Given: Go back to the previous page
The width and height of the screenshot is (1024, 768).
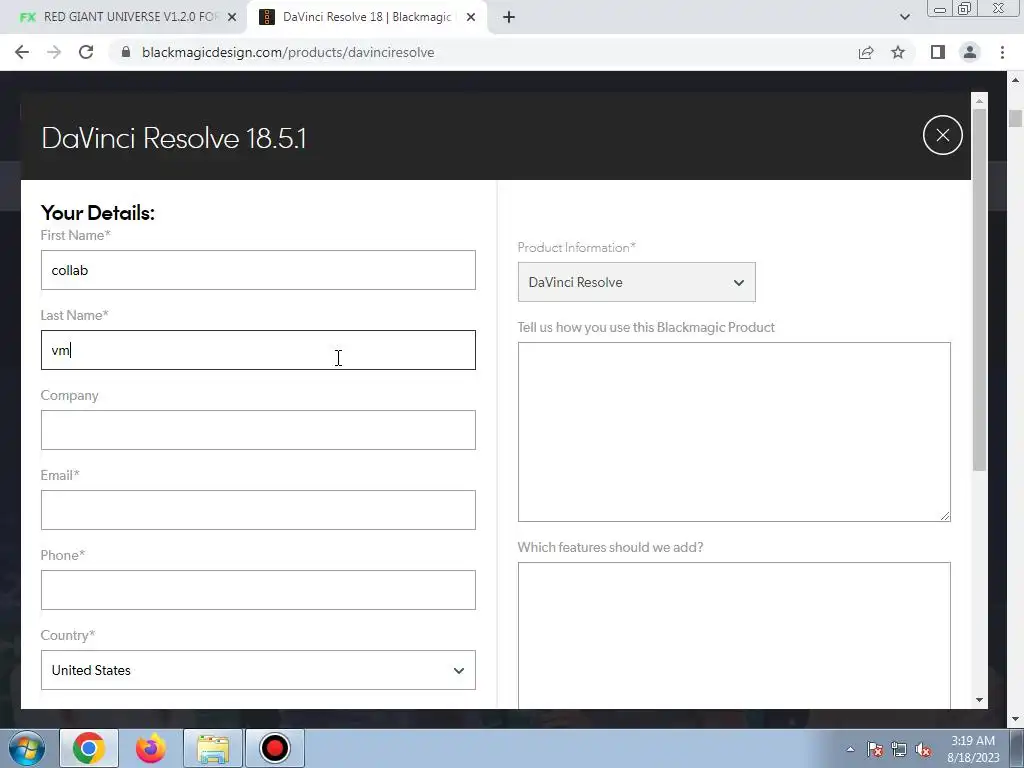Looking at the screenshot, I should (x=22, y=52).
